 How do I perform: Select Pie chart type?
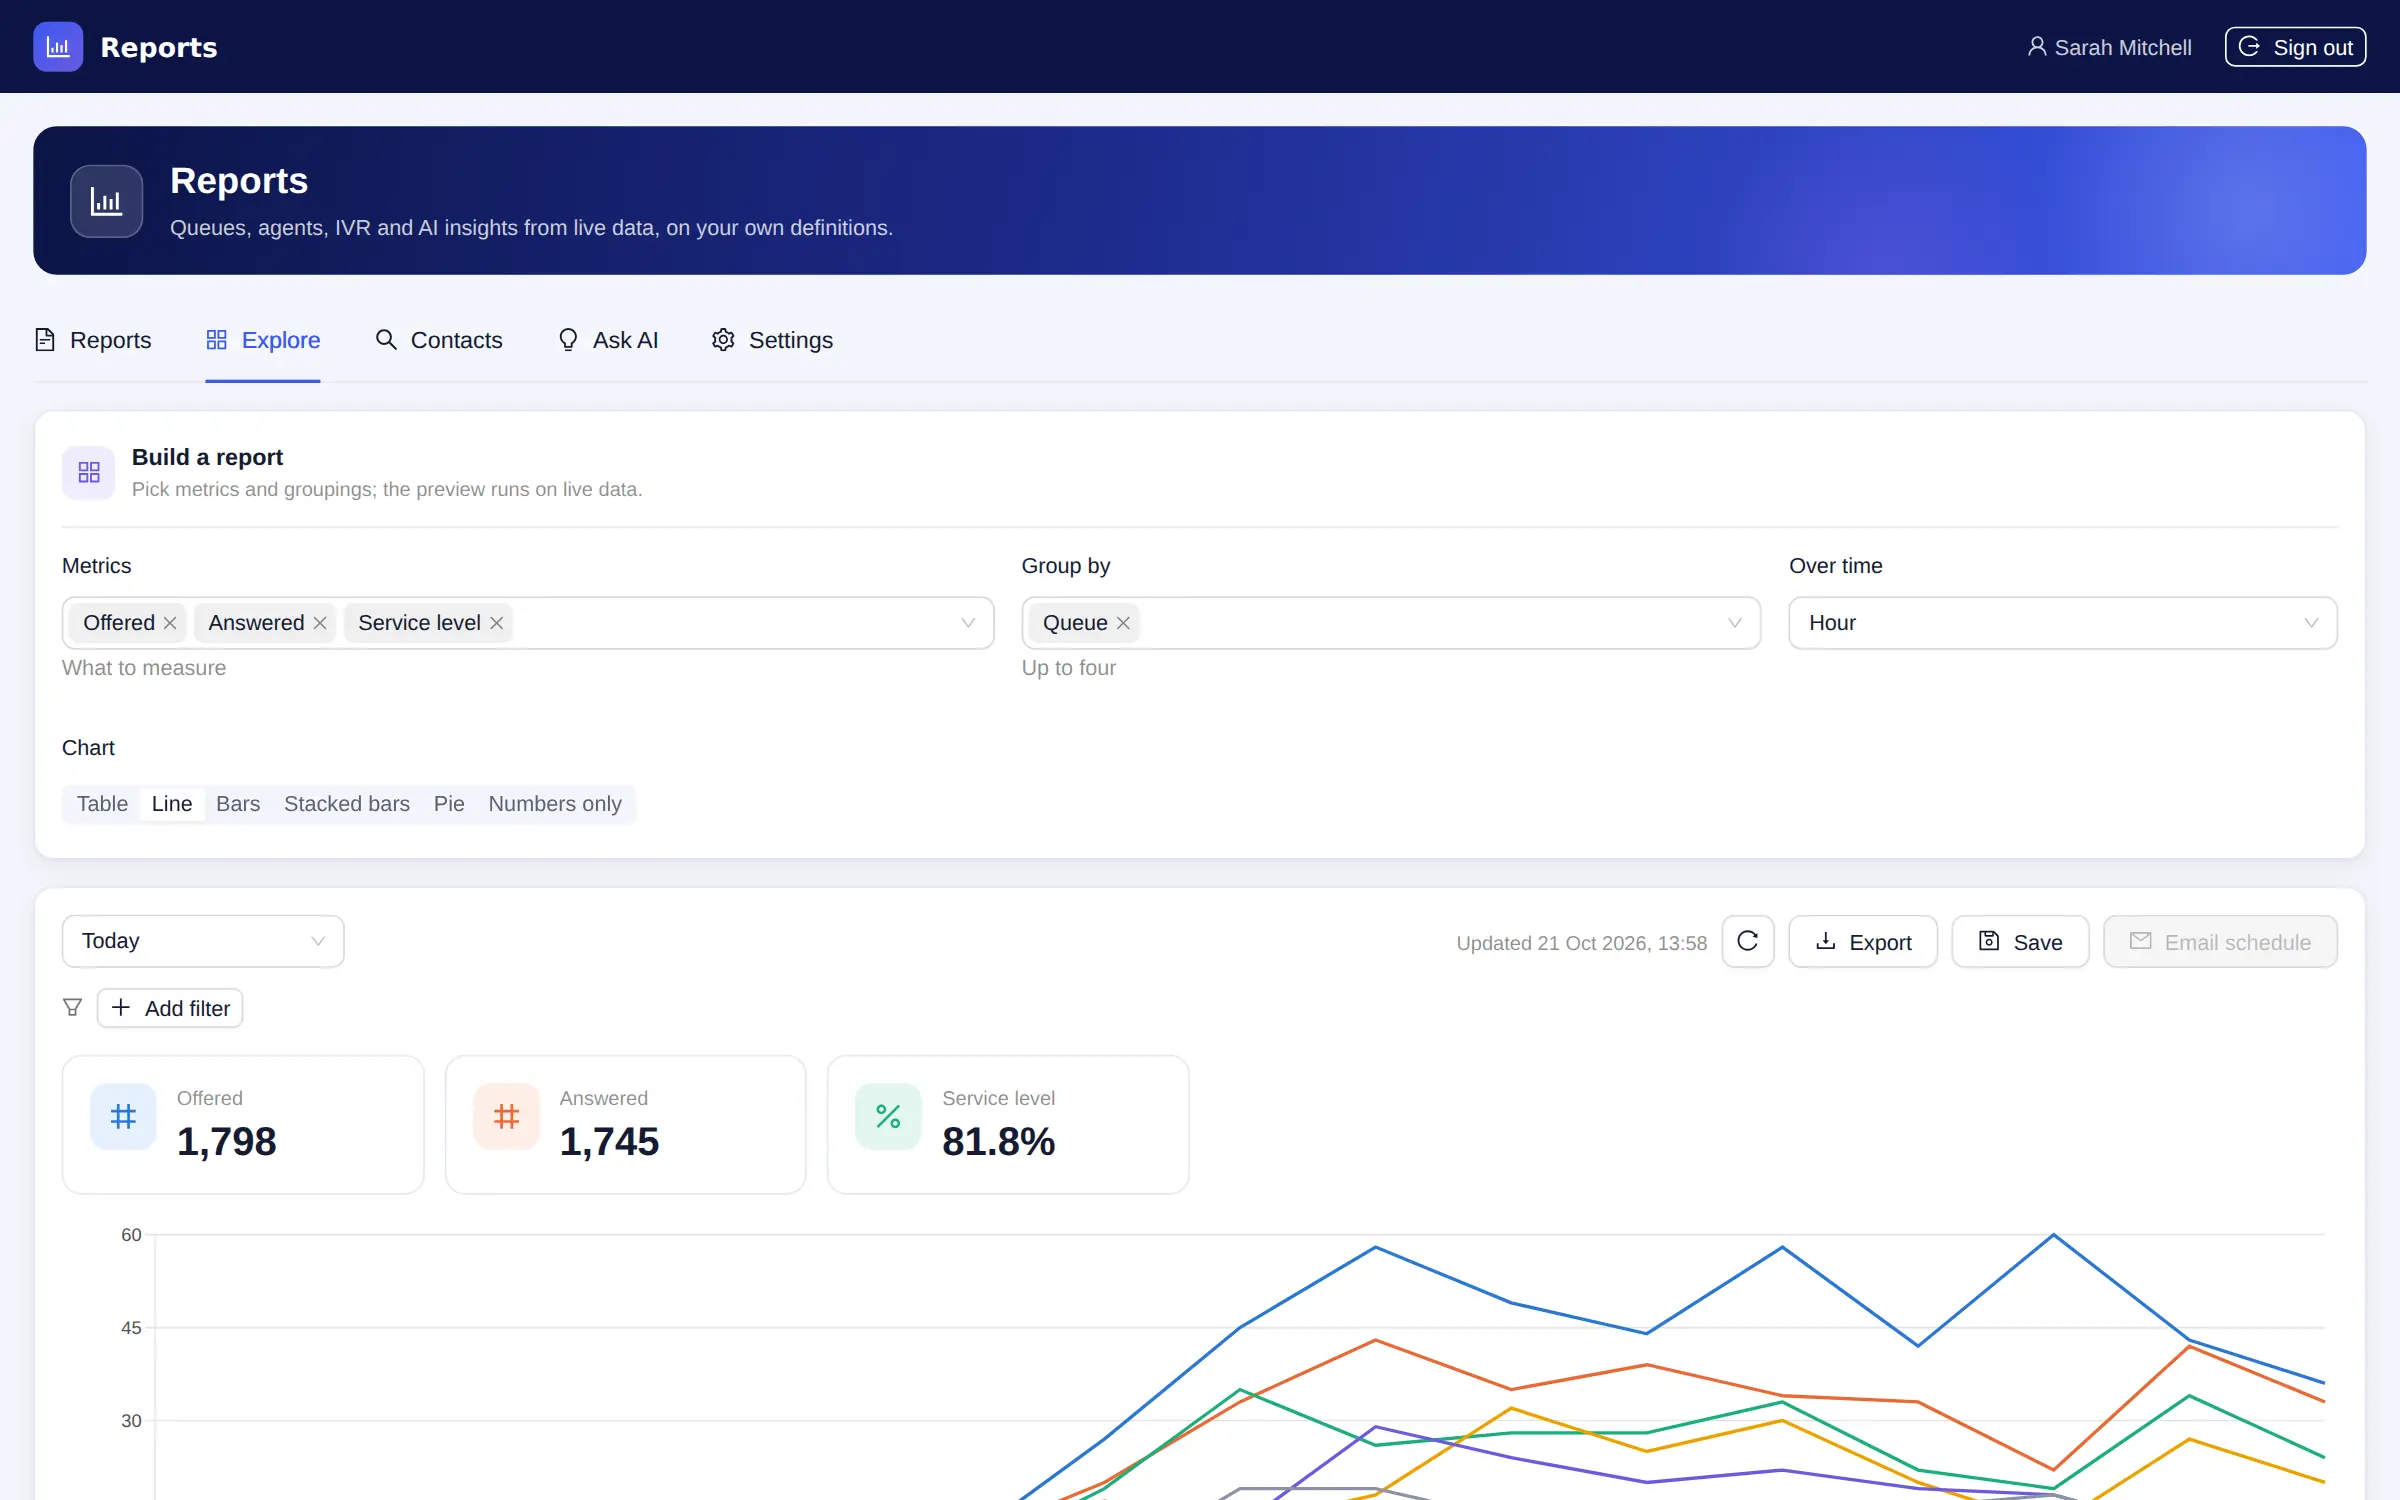[x=449, y=804]
